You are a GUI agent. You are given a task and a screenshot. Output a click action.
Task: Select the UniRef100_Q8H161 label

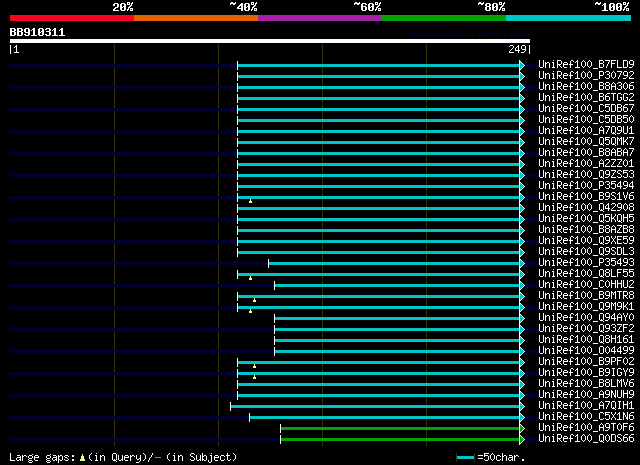tap(586, 340)
